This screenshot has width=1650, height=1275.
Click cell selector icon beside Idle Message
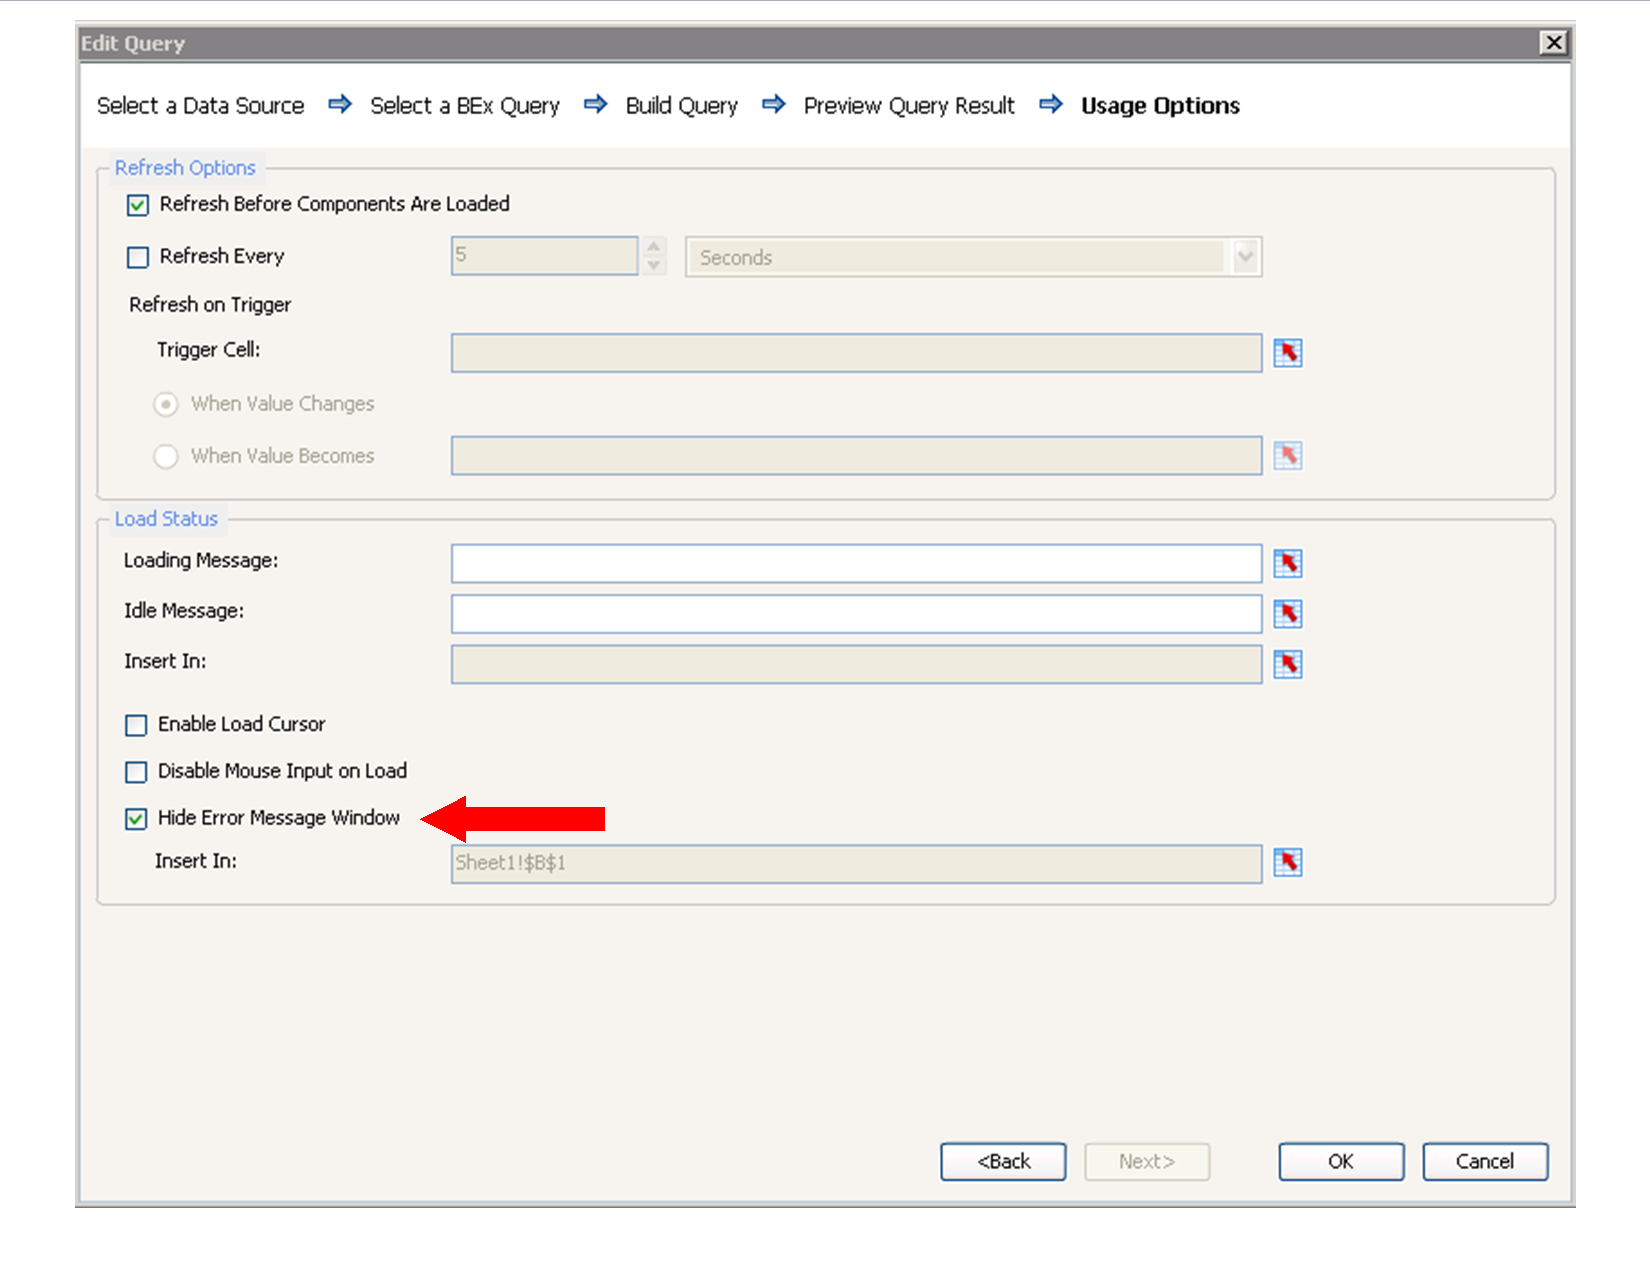pos(1288,614)
